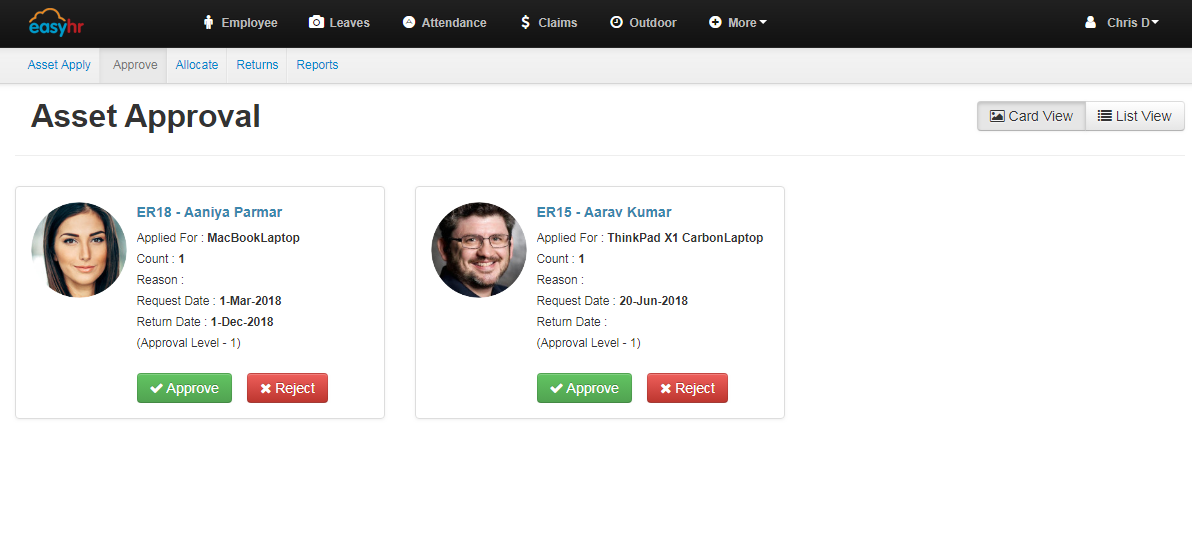The height and width of the screenshot is (549, 1192).
Task: Click the easyhr logo
Action: pyautogui.click(x=56, y=22)
